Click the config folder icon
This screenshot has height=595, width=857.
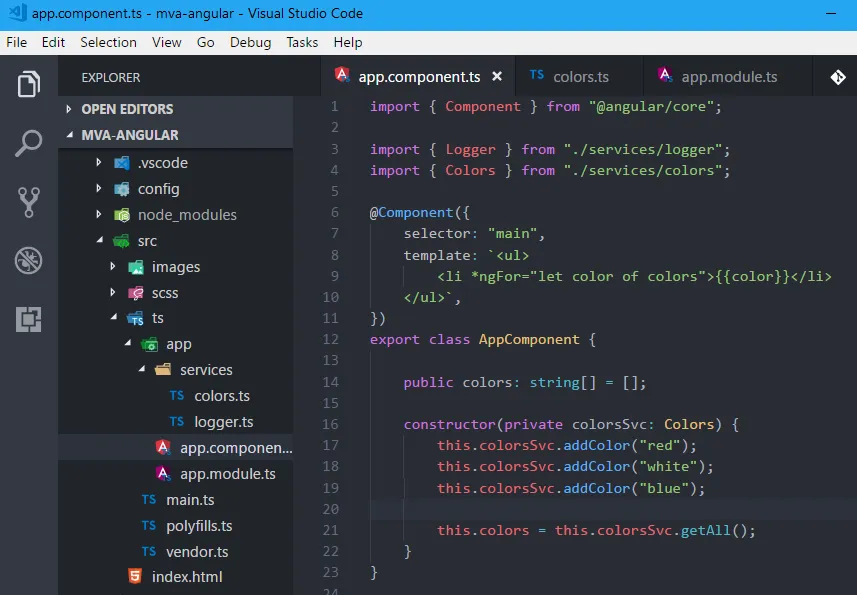pos(122,189)
